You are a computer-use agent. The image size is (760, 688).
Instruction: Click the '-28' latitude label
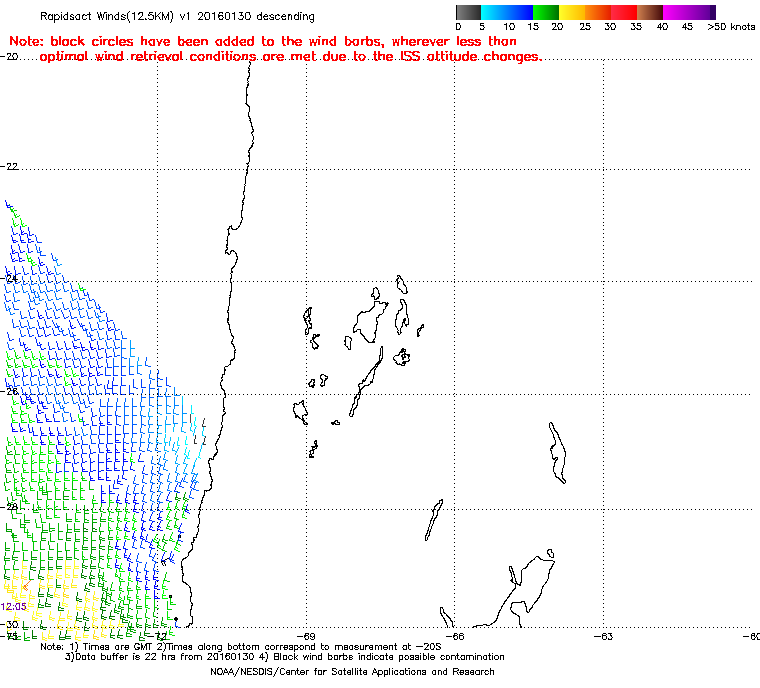click(10, 507)
